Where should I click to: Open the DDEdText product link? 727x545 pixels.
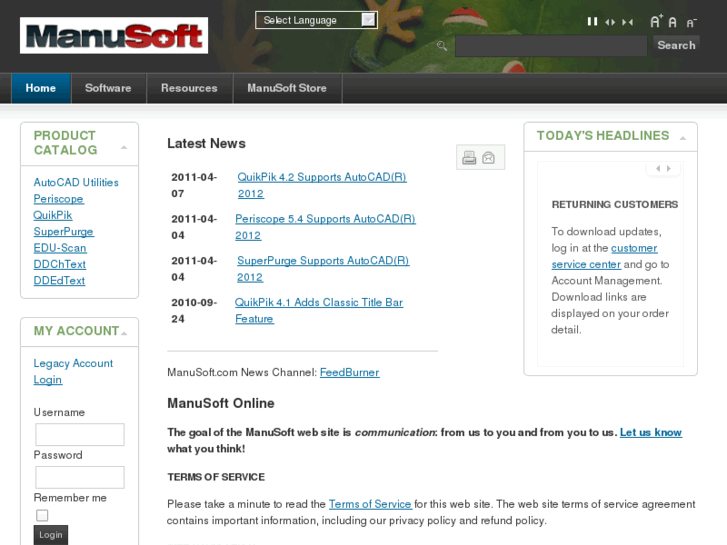point(59,281)
